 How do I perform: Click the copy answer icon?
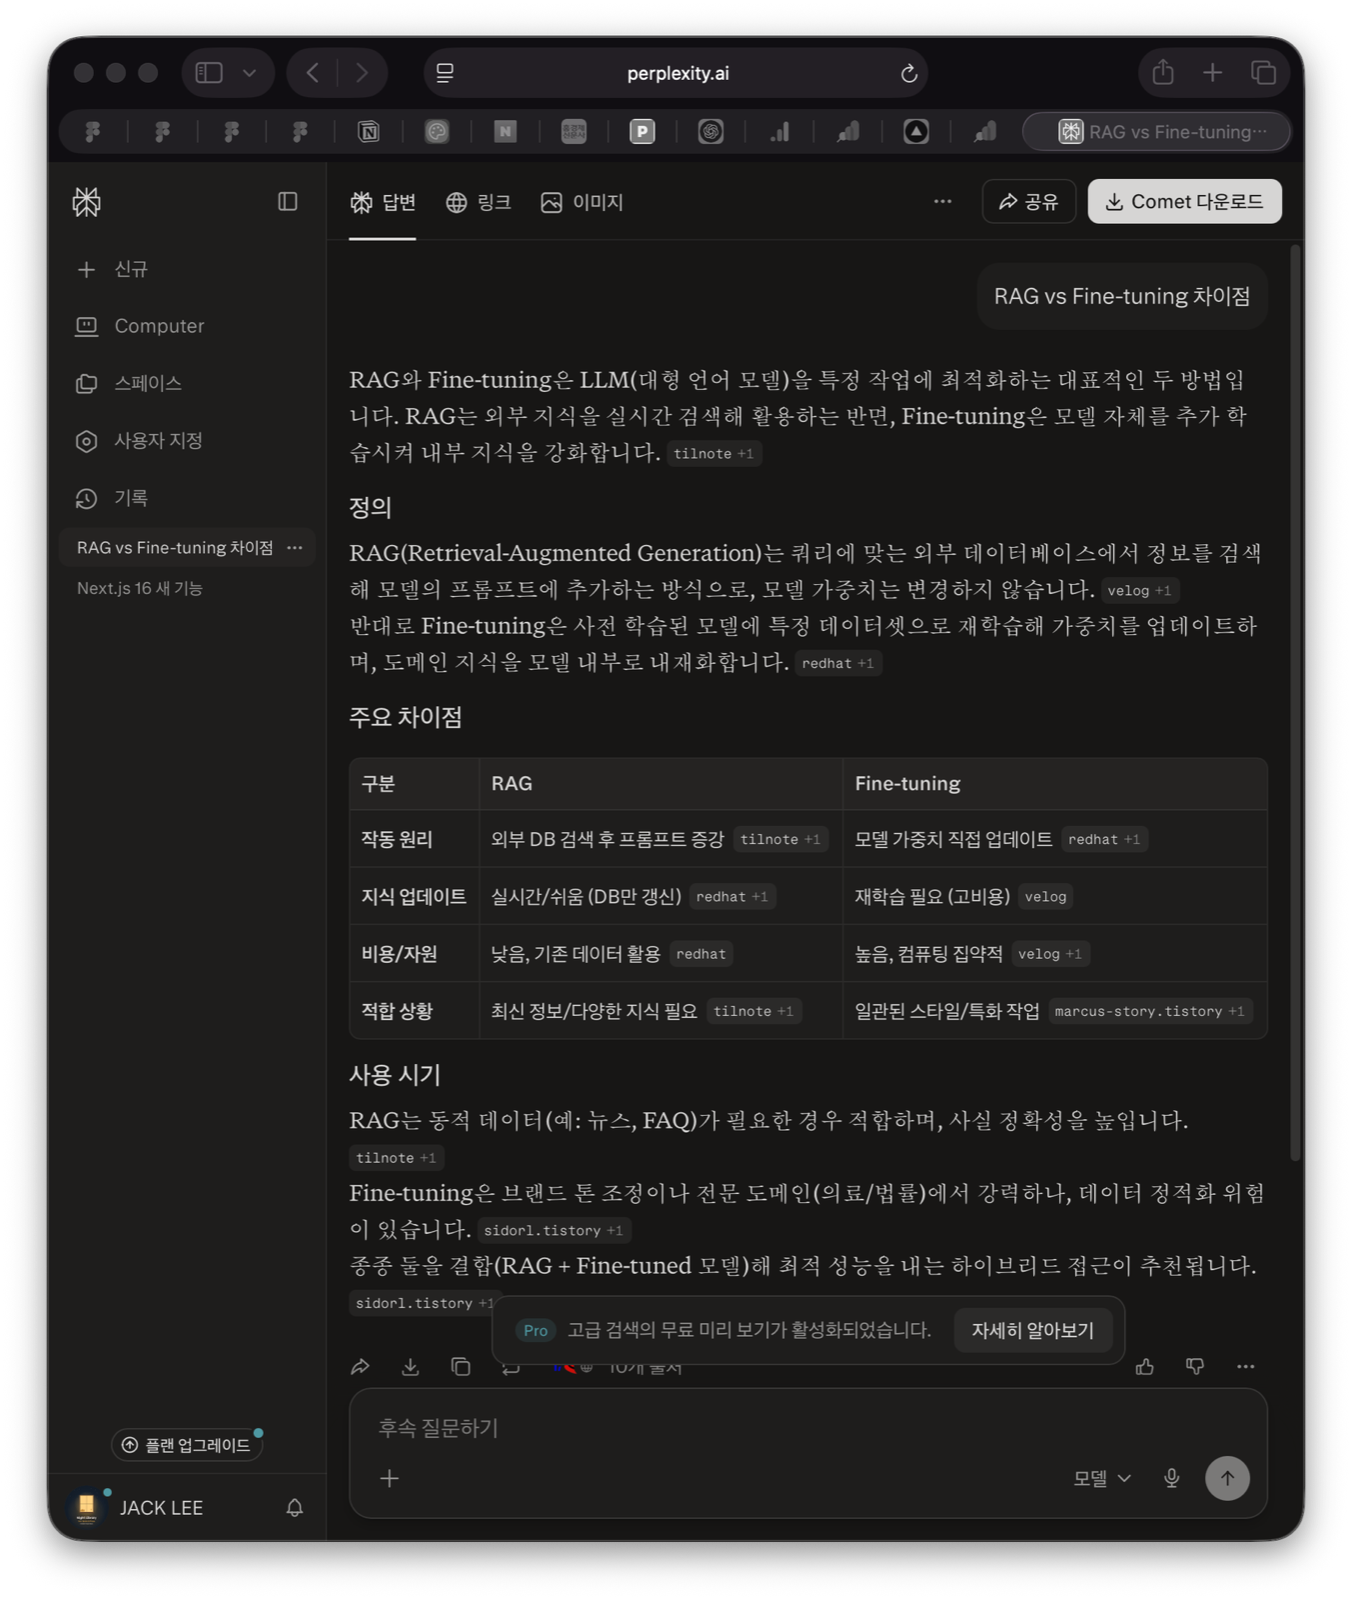point(460,1366)
